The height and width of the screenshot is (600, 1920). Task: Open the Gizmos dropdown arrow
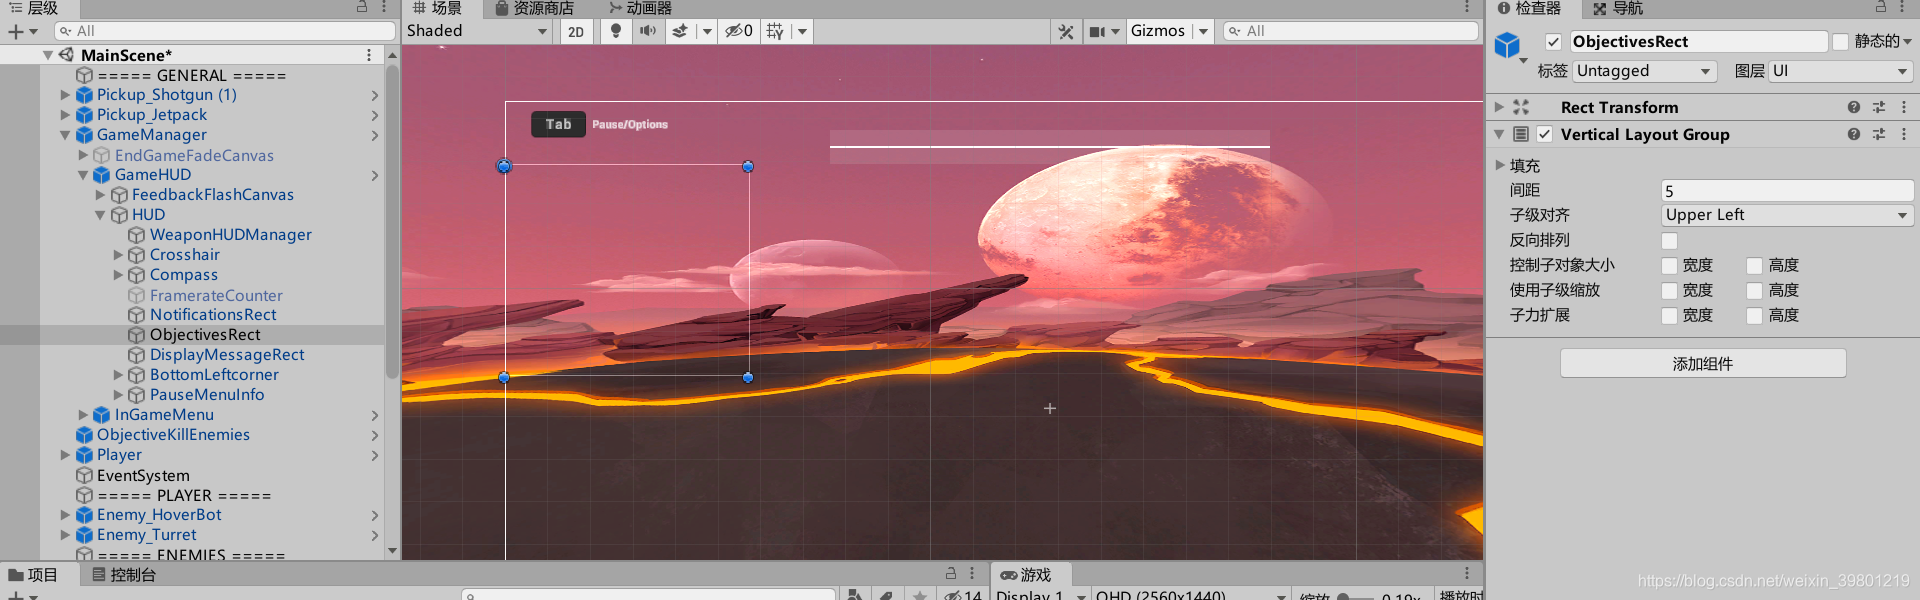click(x=1203, y=31)
